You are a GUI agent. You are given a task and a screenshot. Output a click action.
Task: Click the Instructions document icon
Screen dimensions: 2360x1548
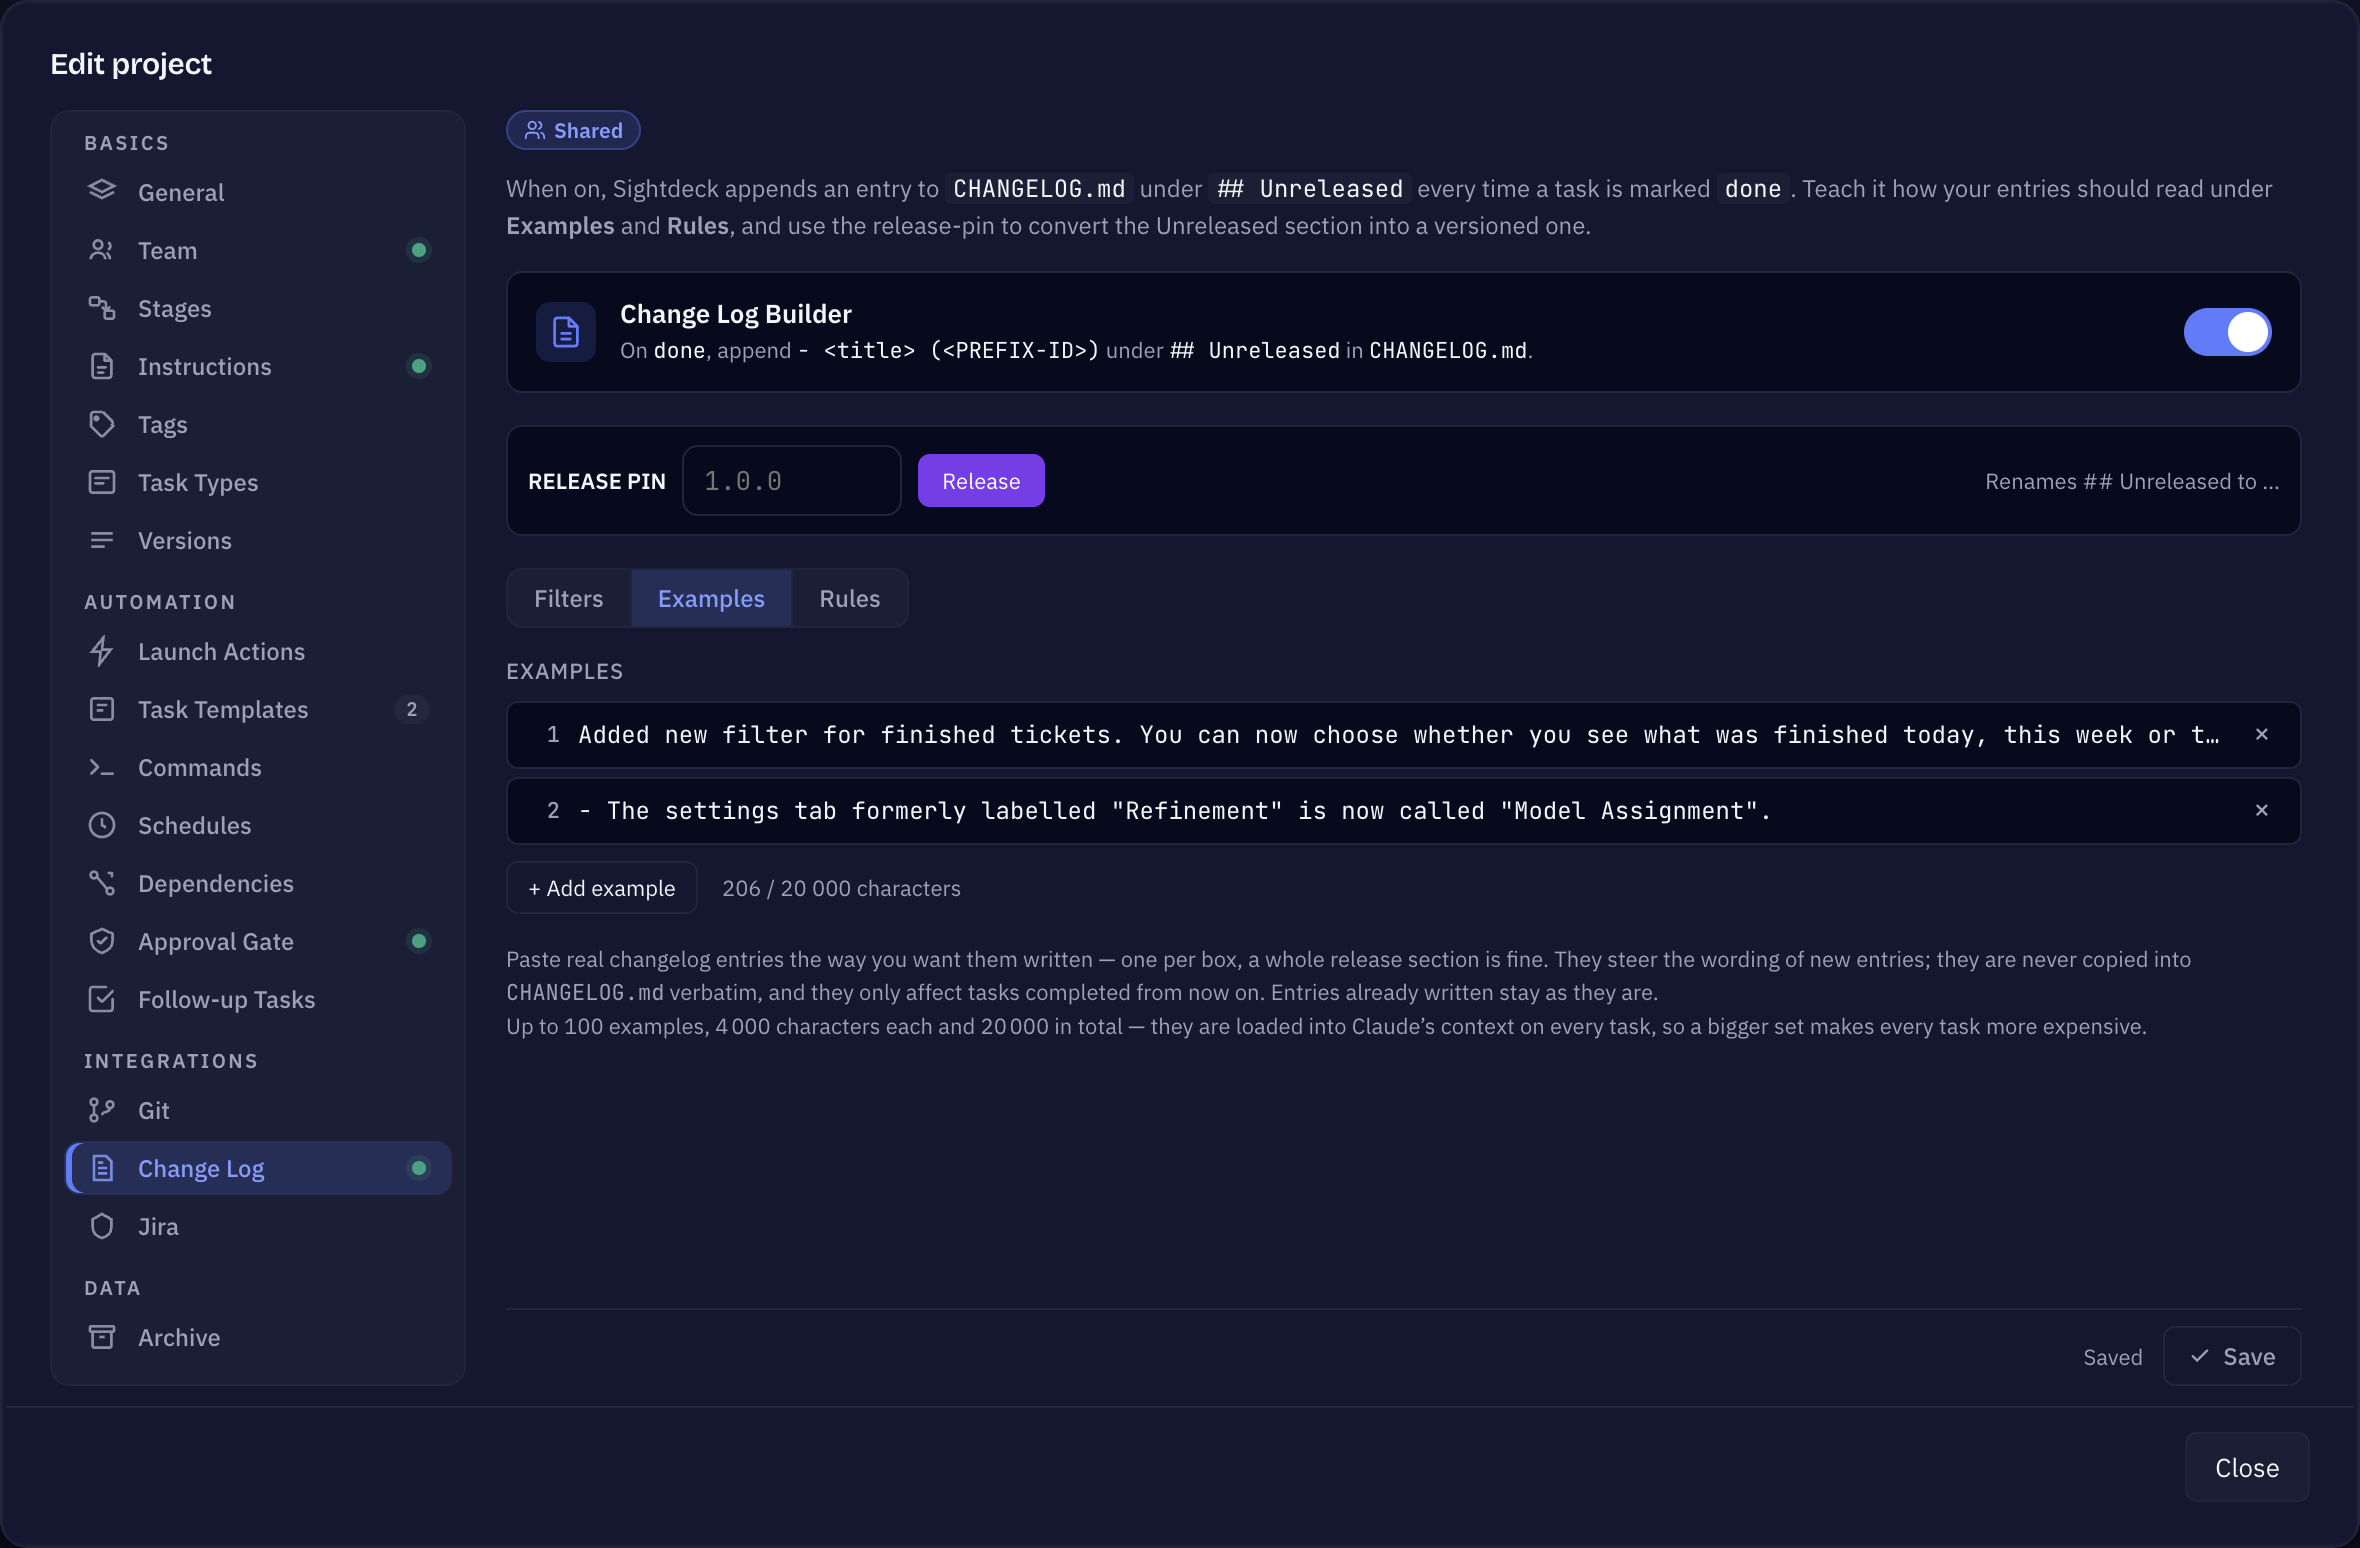click(x=102, y=366)
